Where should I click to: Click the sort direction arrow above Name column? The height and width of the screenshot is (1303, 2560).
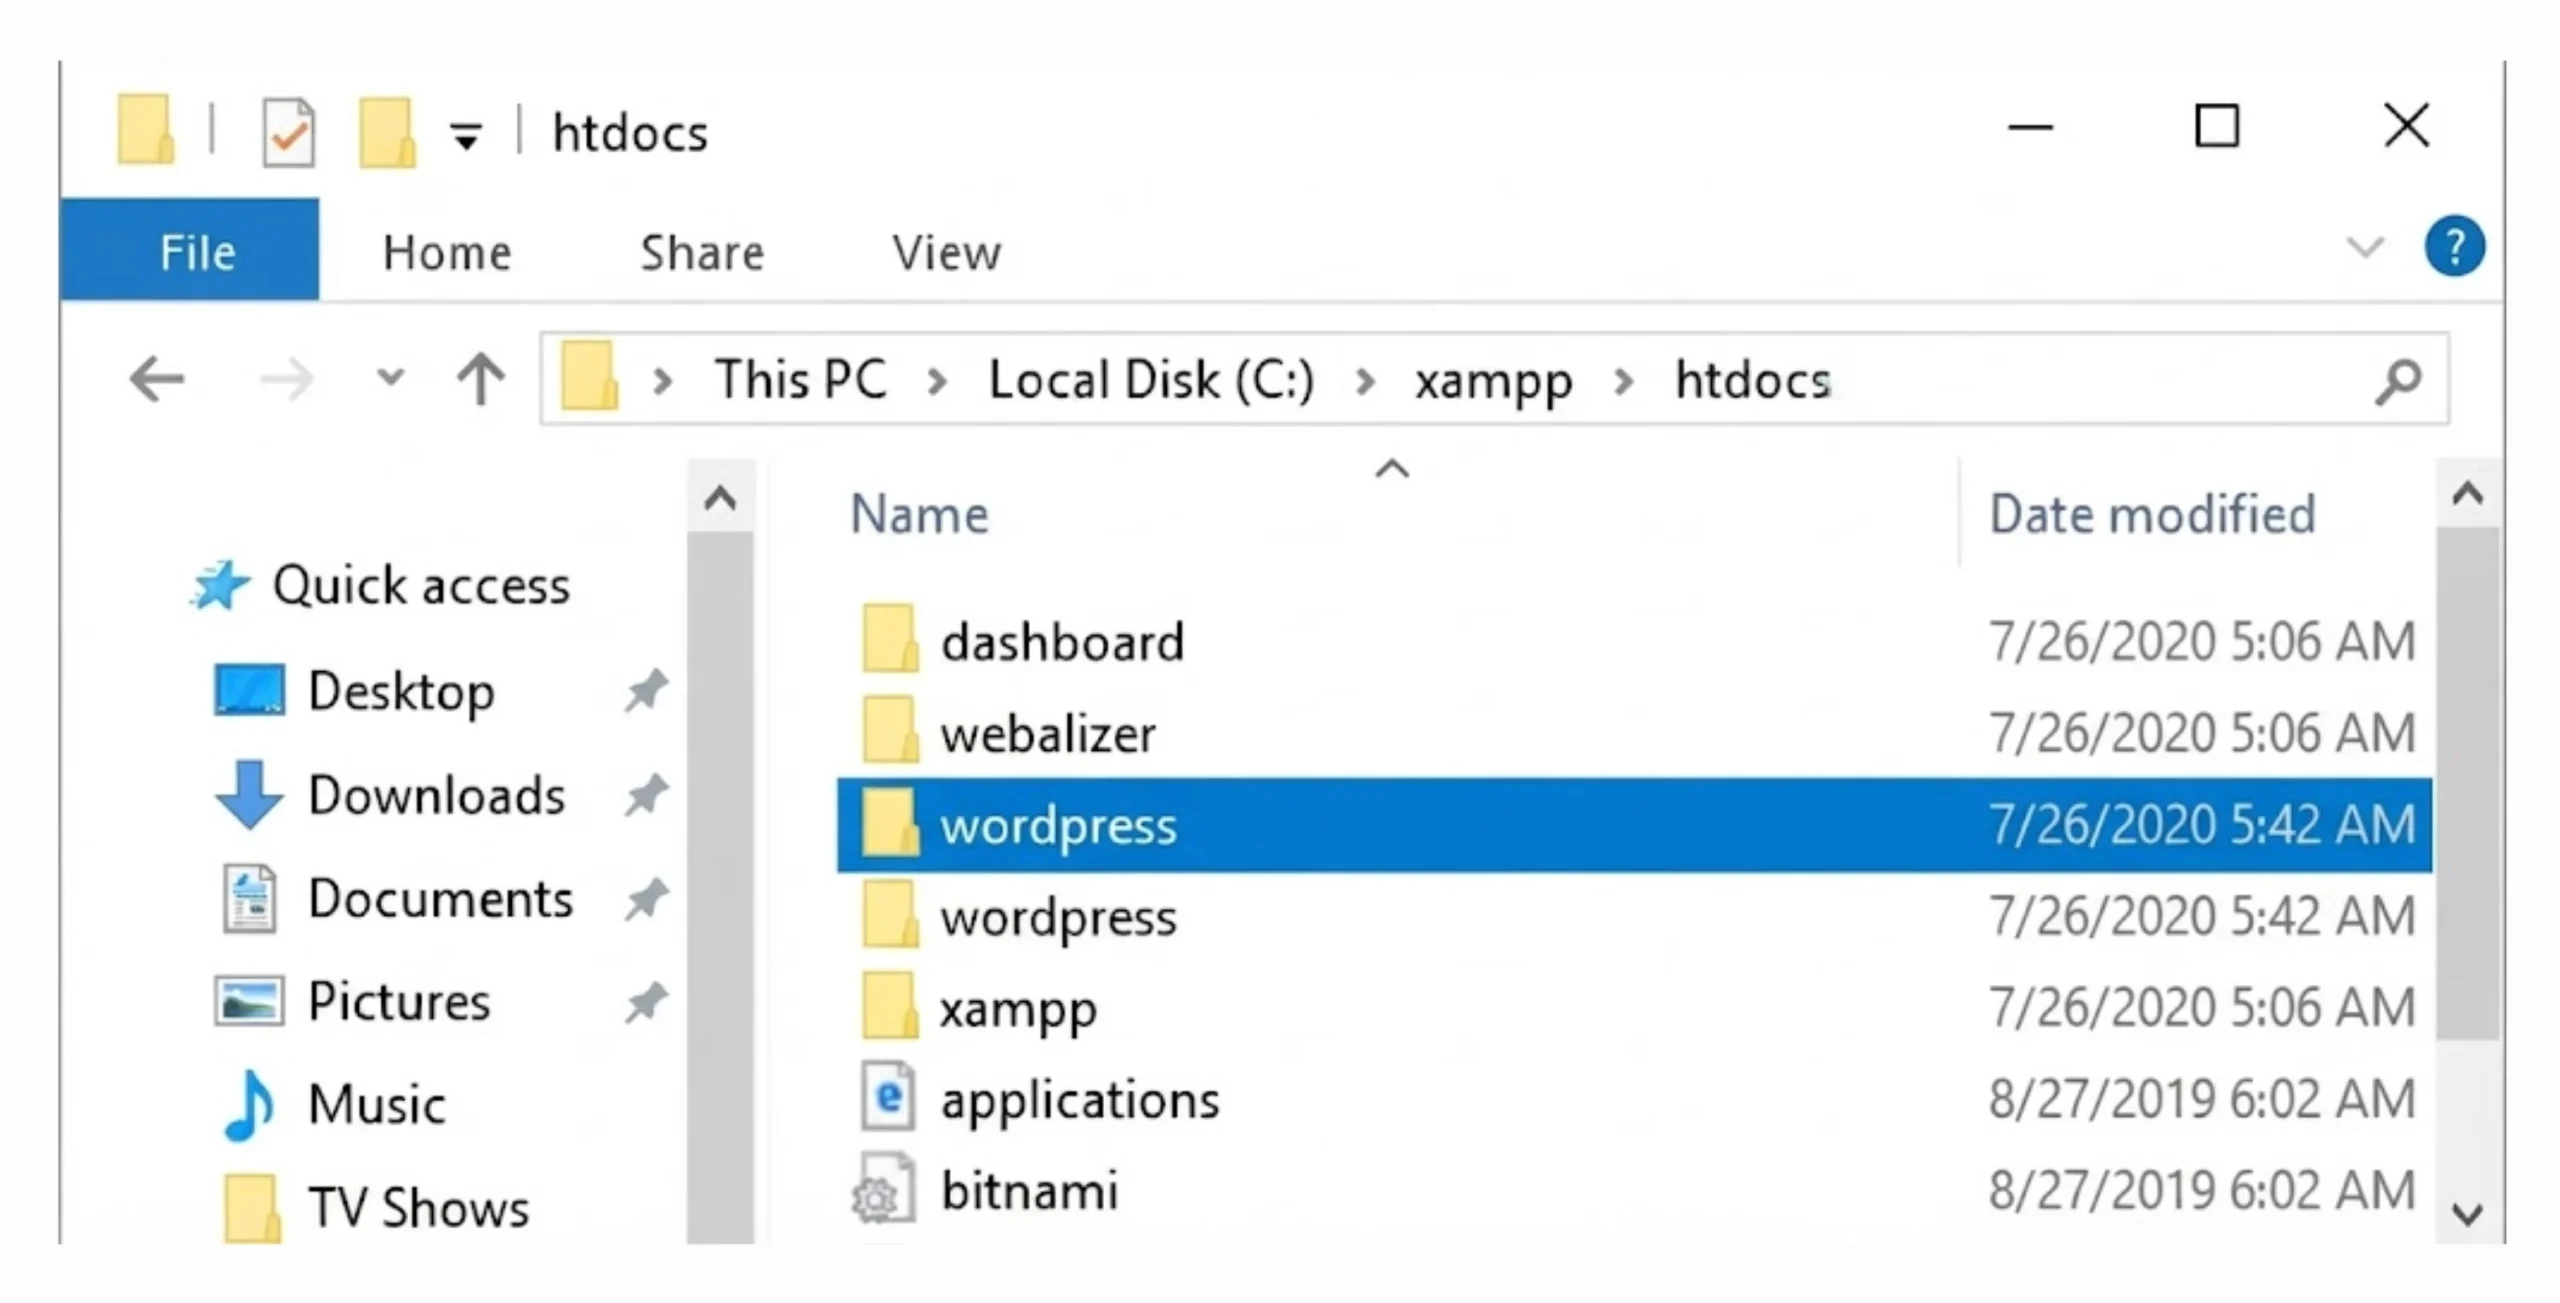[1392, 468]
